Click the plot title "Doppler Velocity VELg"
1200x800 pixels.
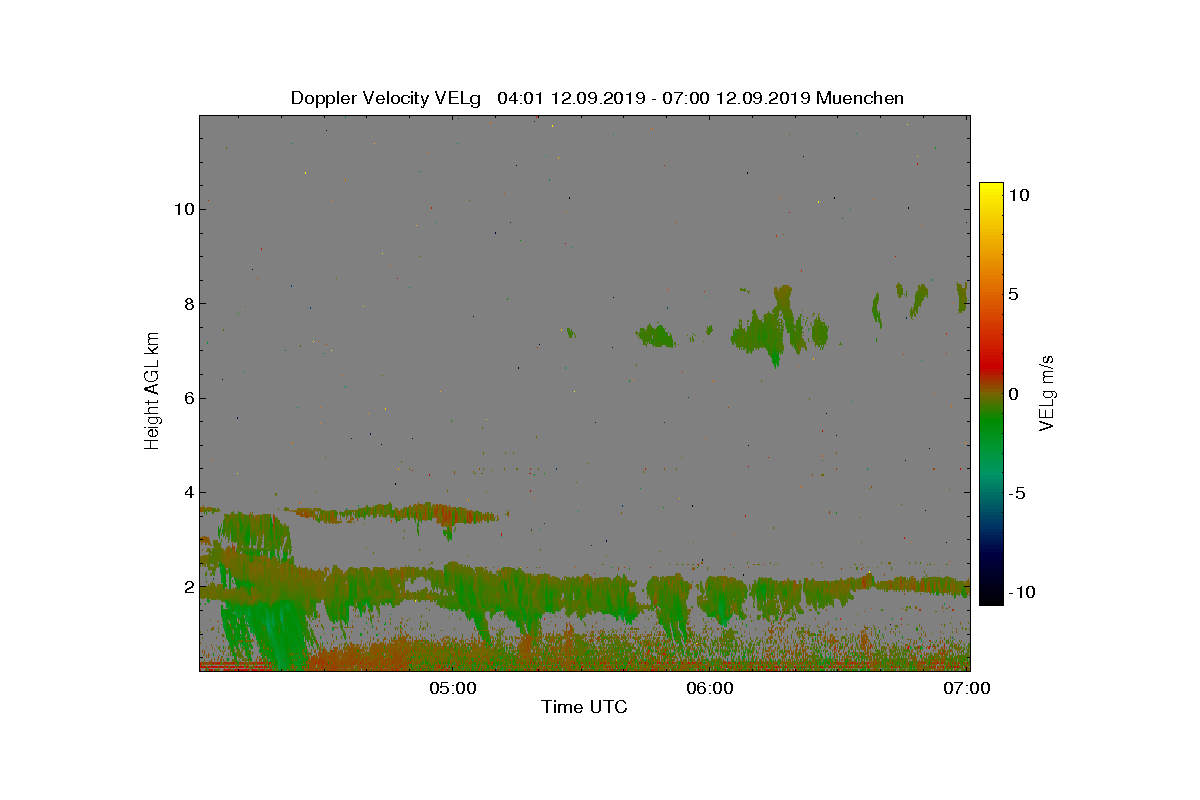386,98
